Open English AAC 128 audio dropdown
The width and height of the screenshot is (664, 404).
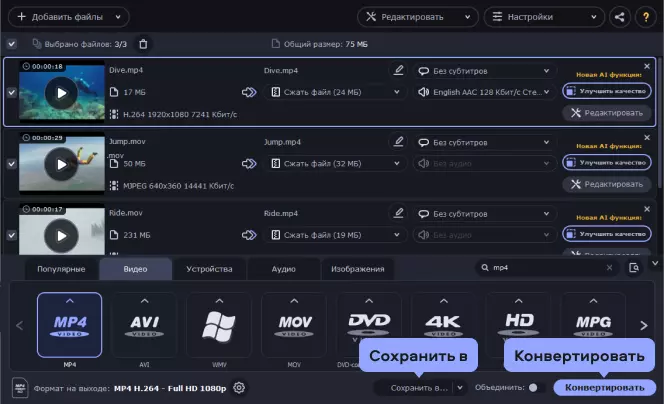[x=484, y=92]
